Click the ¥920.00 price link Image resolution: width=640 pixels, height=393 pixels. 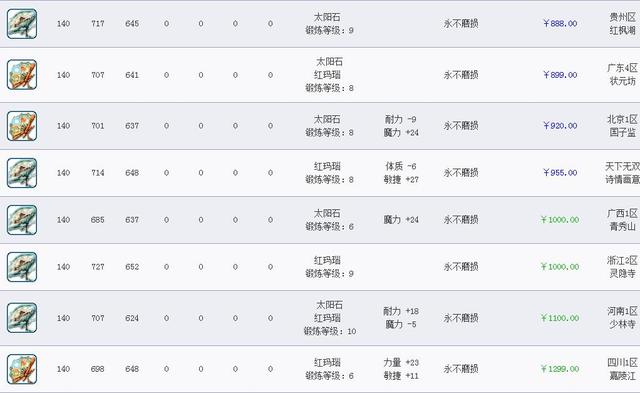click(x=560, y=126)
